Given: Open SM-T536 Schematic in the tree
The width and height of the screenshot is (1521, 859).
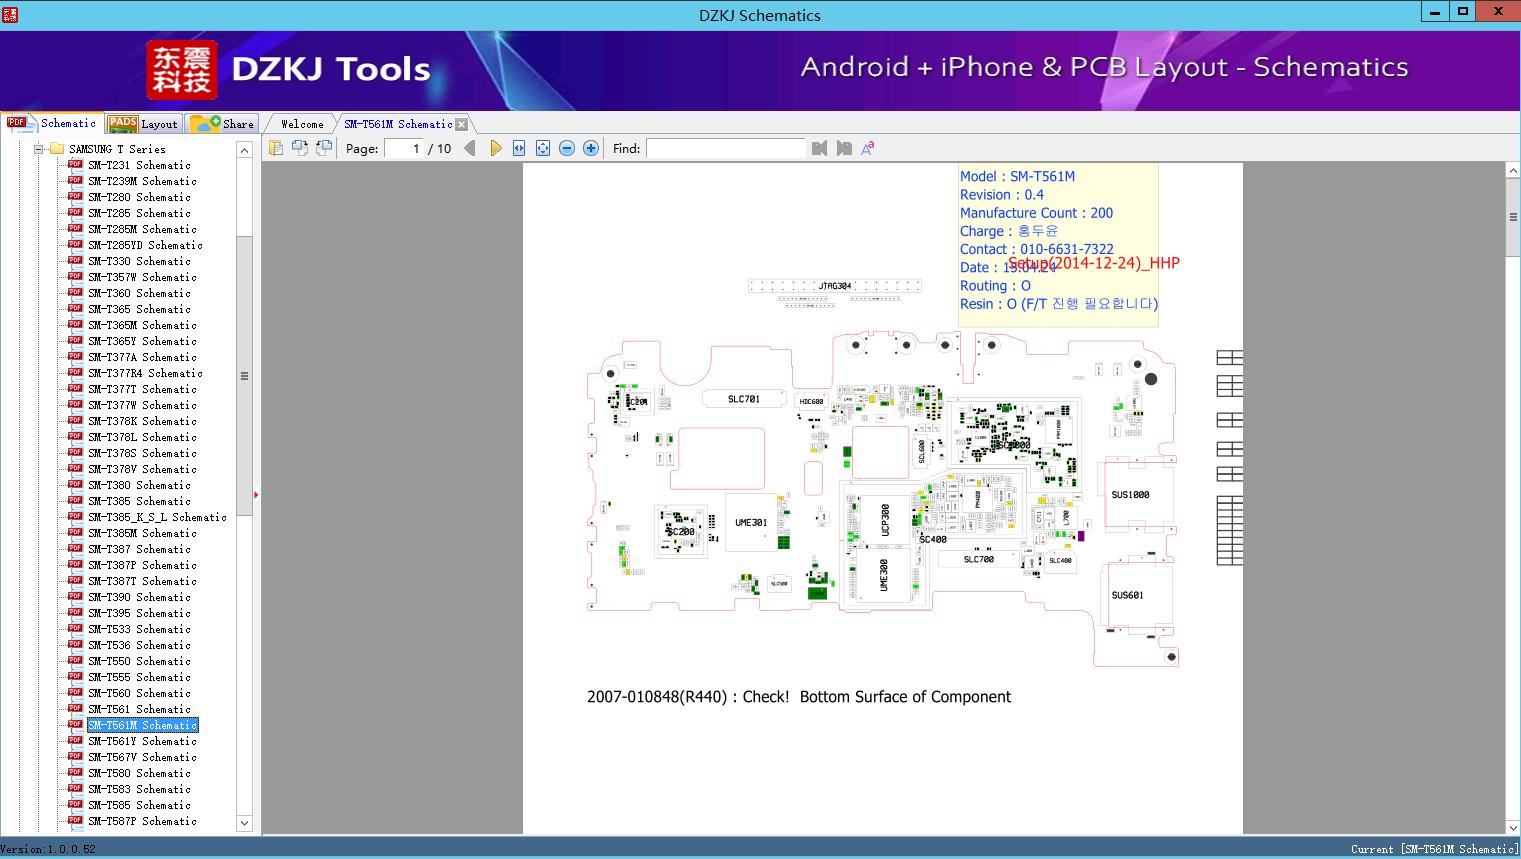Looking at the screenshot, I should (139, 645).
